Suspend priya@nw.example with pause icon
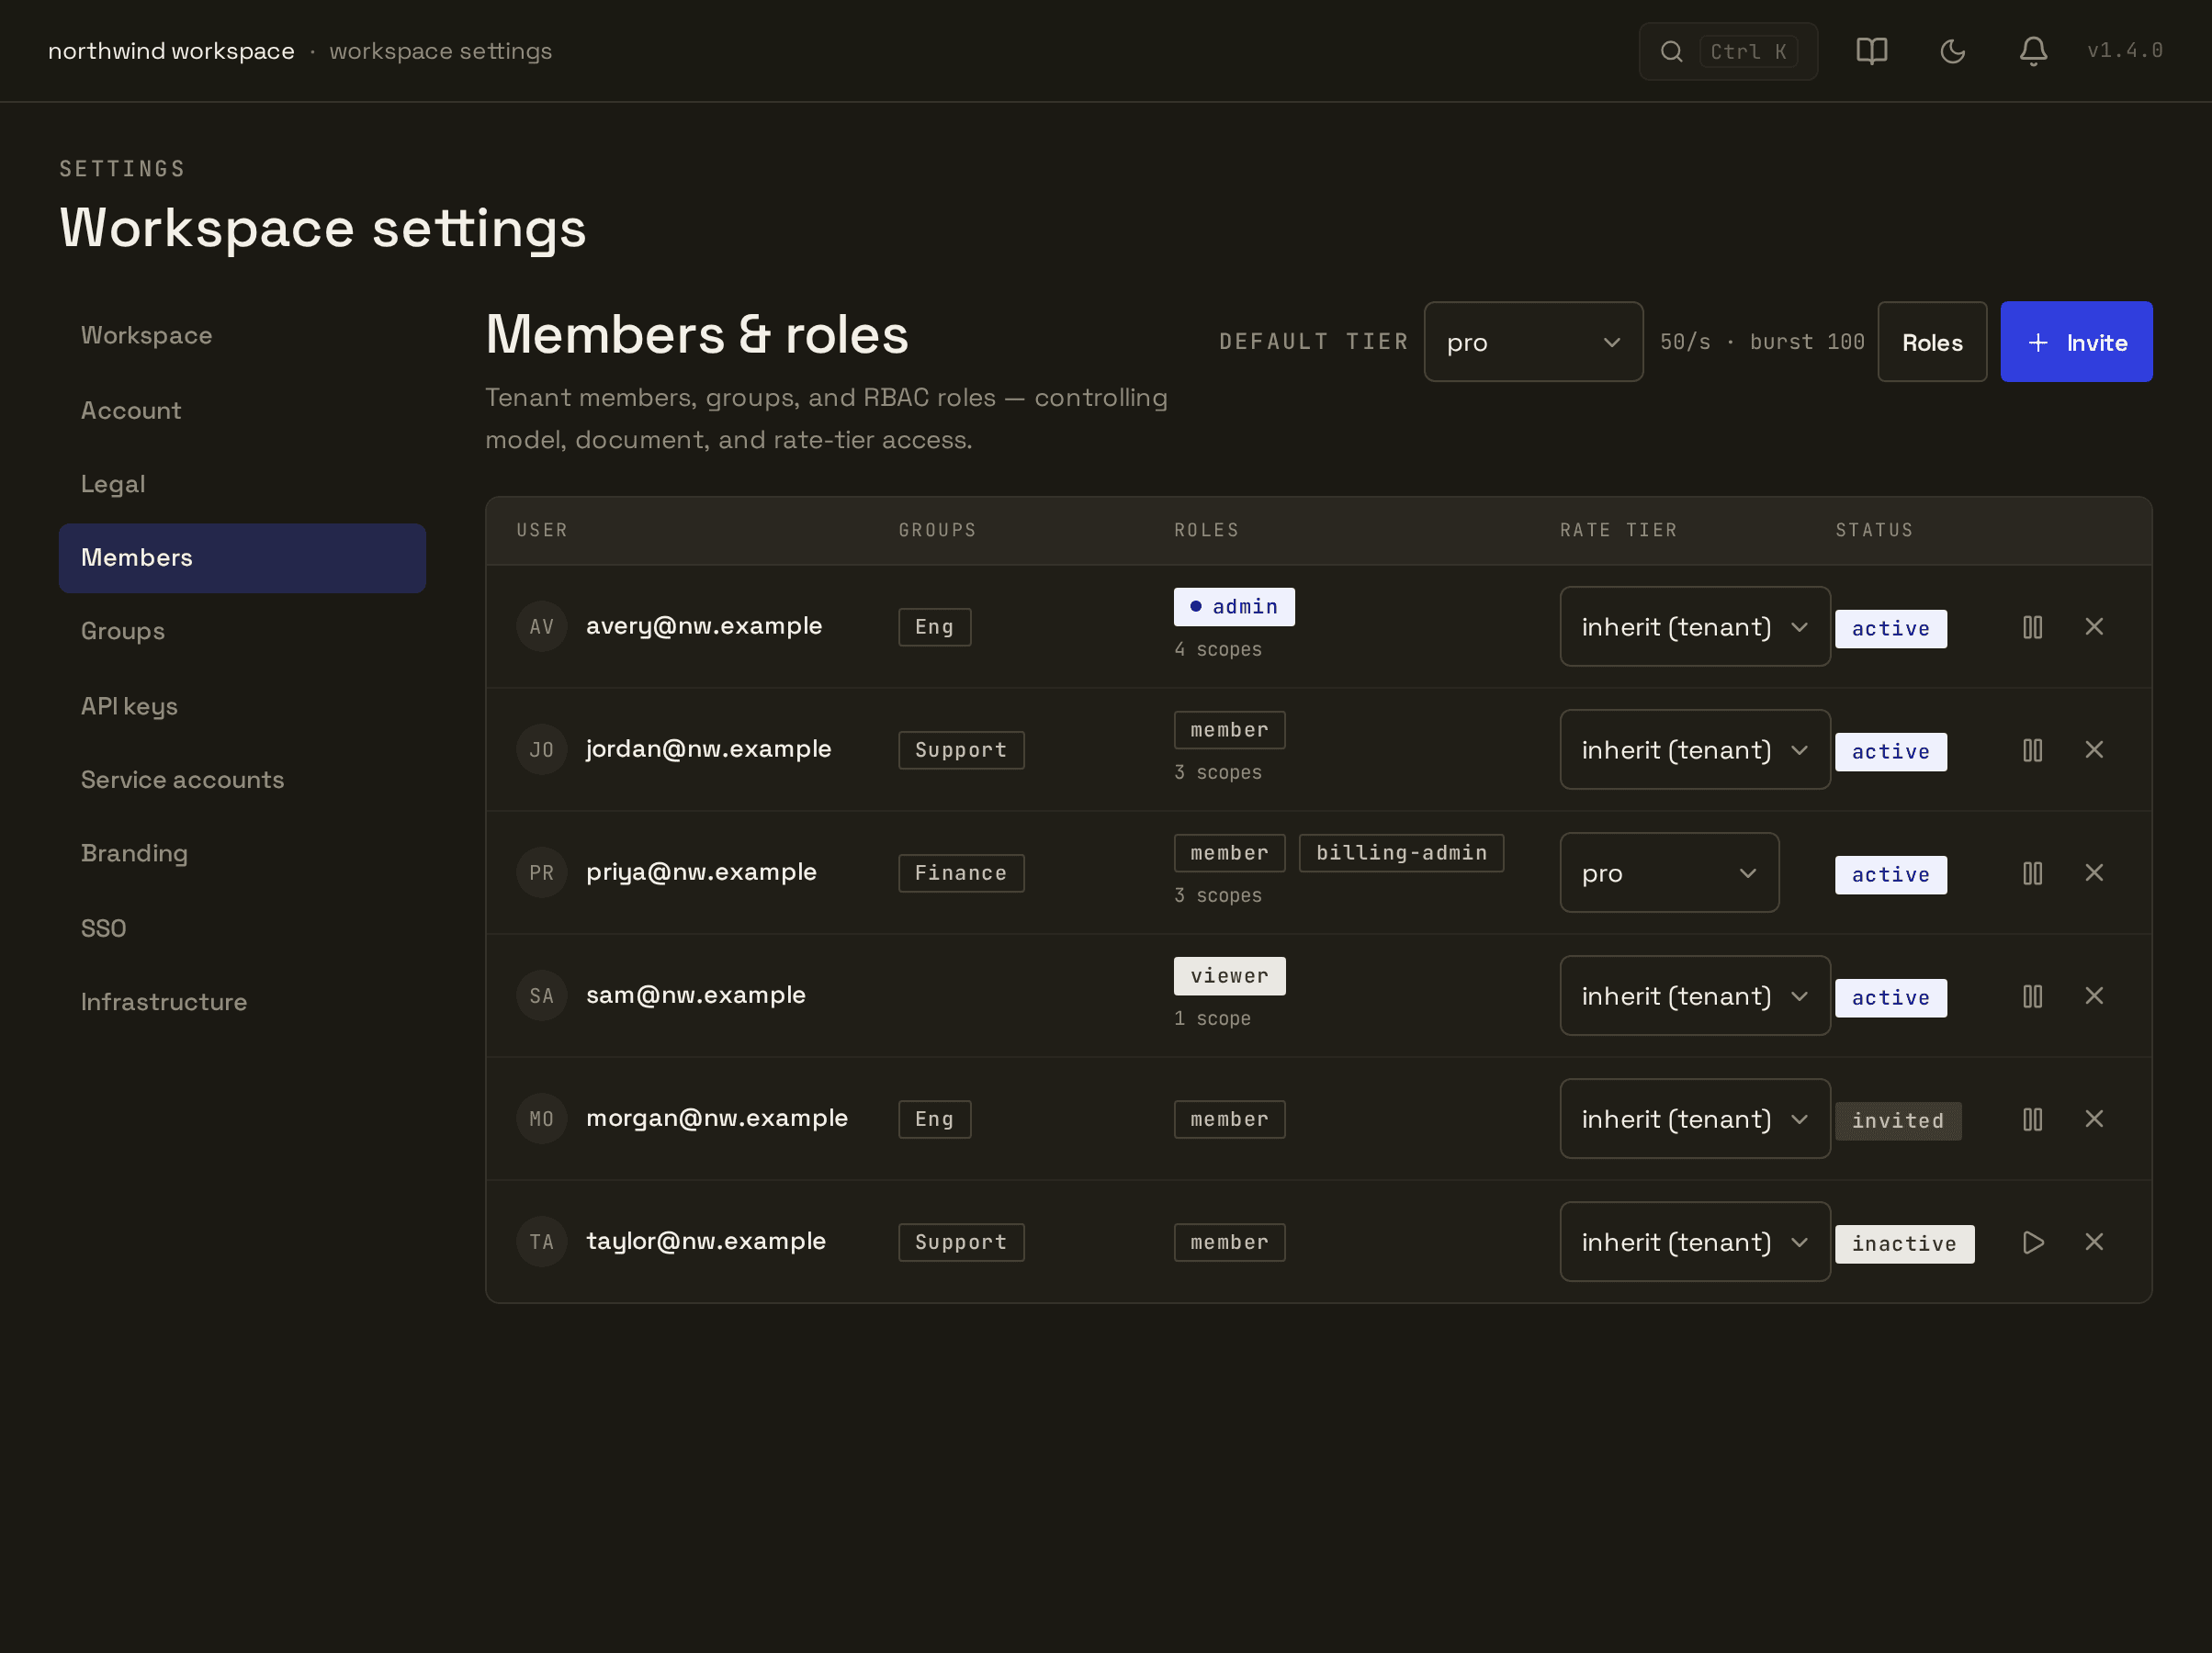This screenshot has width=2212, height=1653. click(2032, 873)
